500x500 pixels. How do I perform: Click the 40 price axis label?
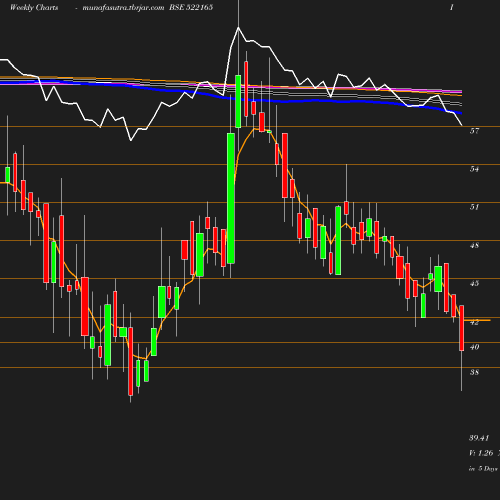tap(474, 347)
